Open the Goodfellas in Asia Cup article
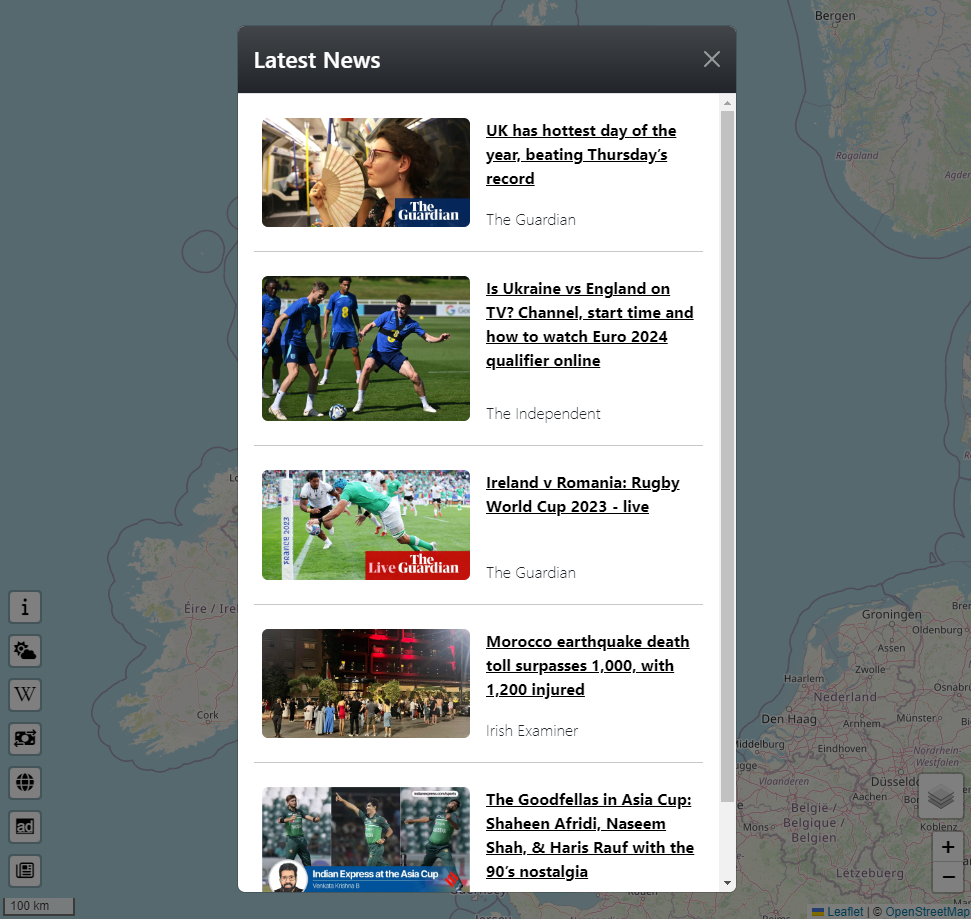The image size is (971, 919). (x=589, y=836)
